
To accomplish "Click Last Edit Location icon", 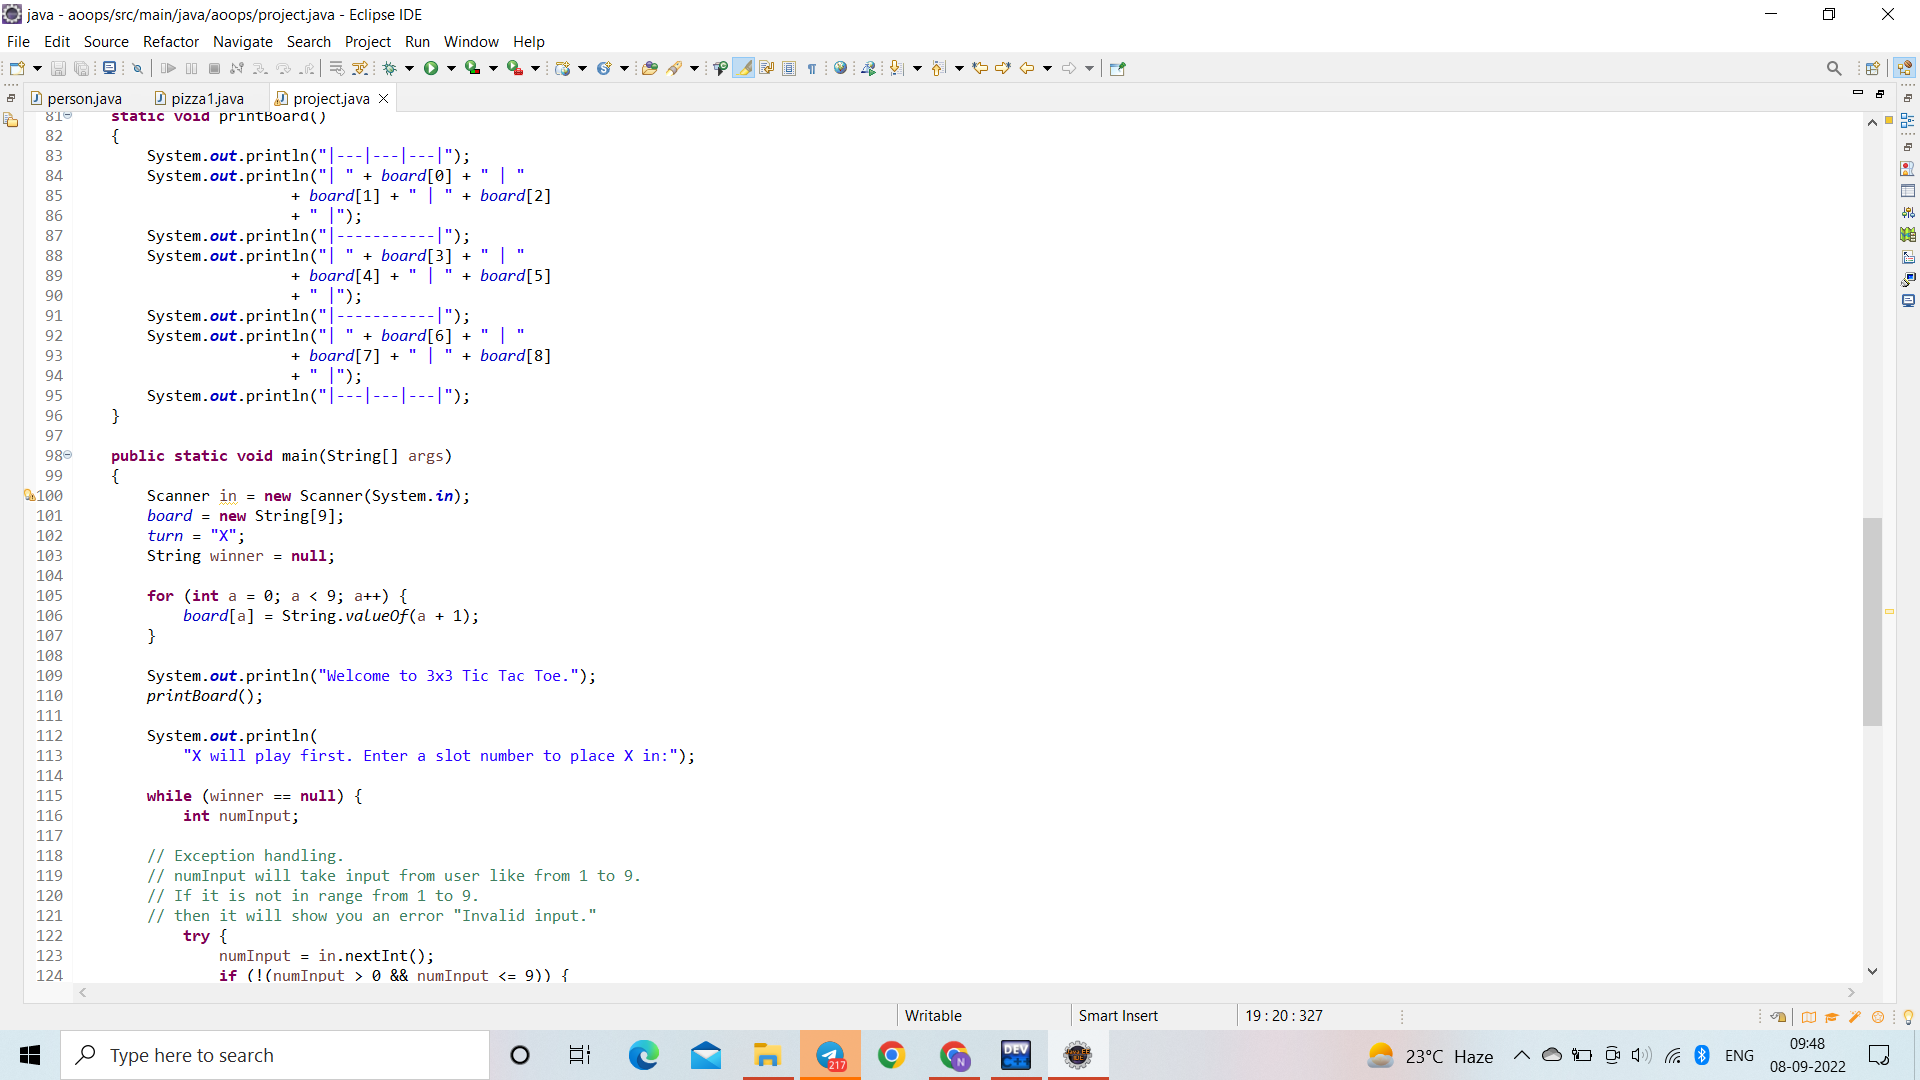I will tap(980, 68).
